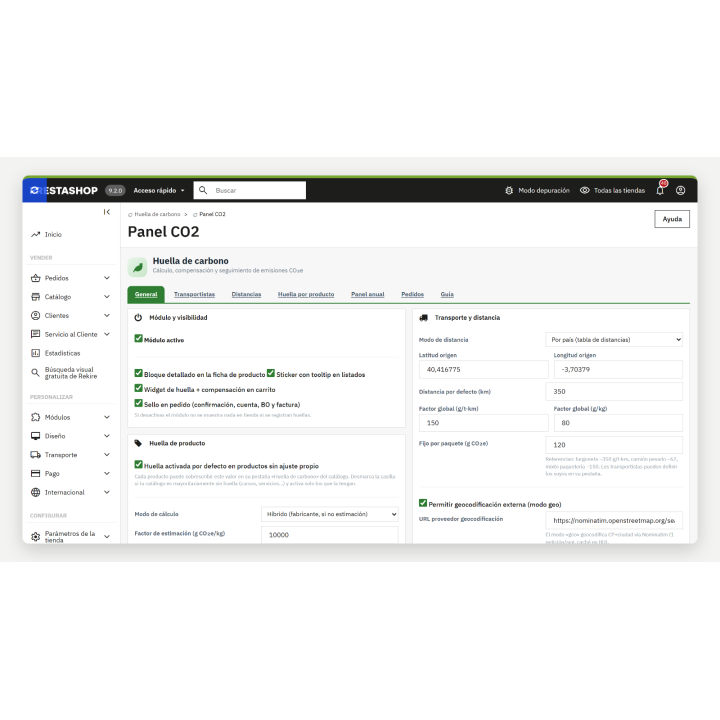Screen dimensions: 720x720
Task: Switch to the Pedidos tab
Action: tap(412, 294)
